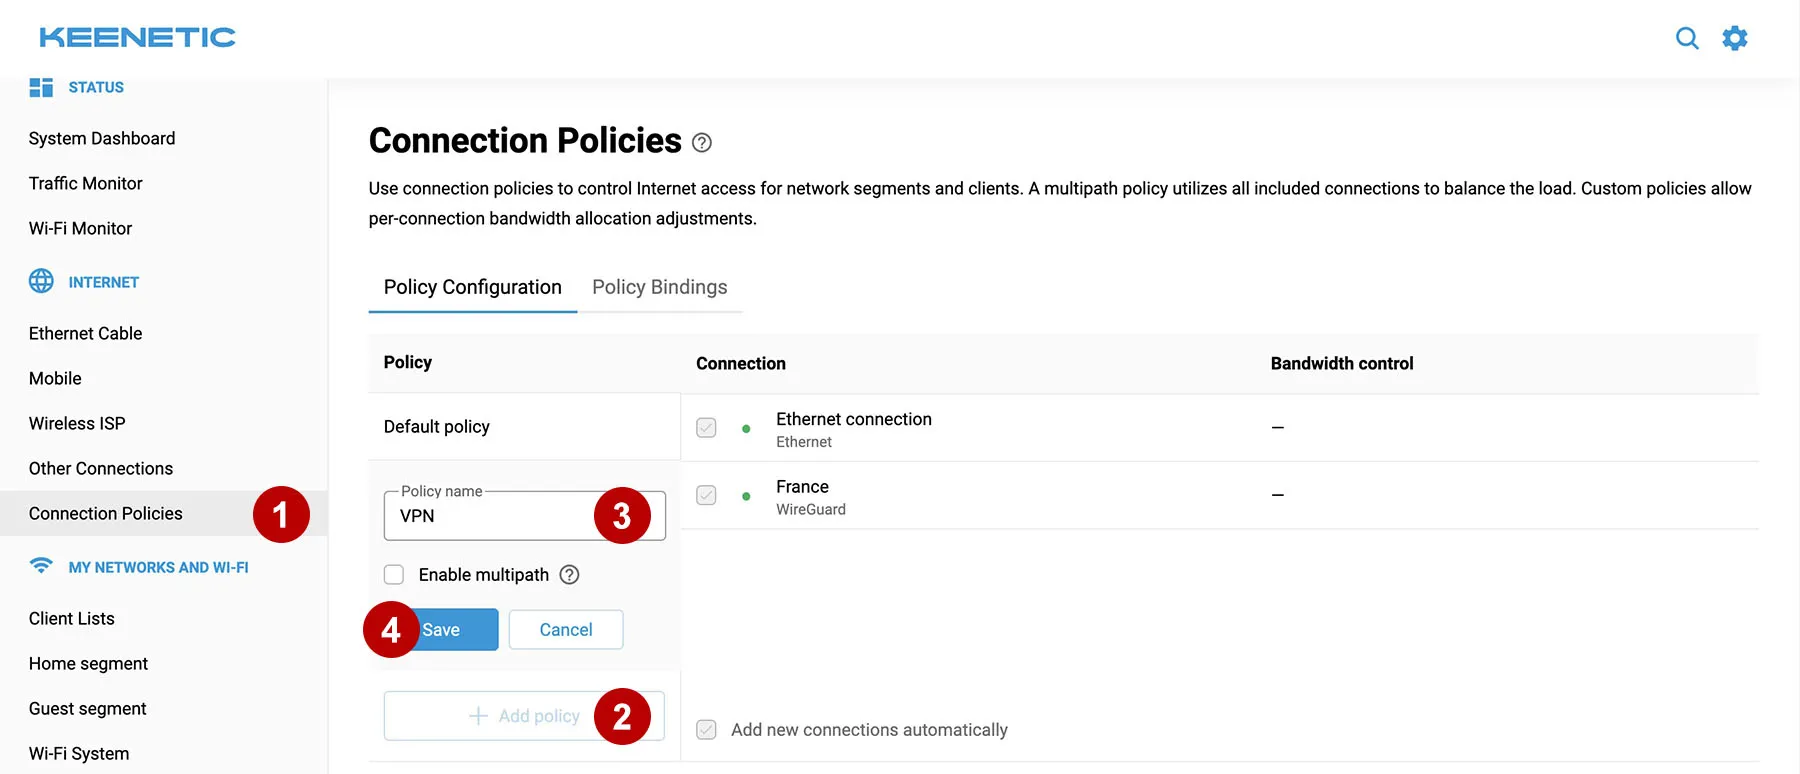Open Traffic Monitor in the sidebar
This screenshot has width=1800, height=774.
pos(86,184)
